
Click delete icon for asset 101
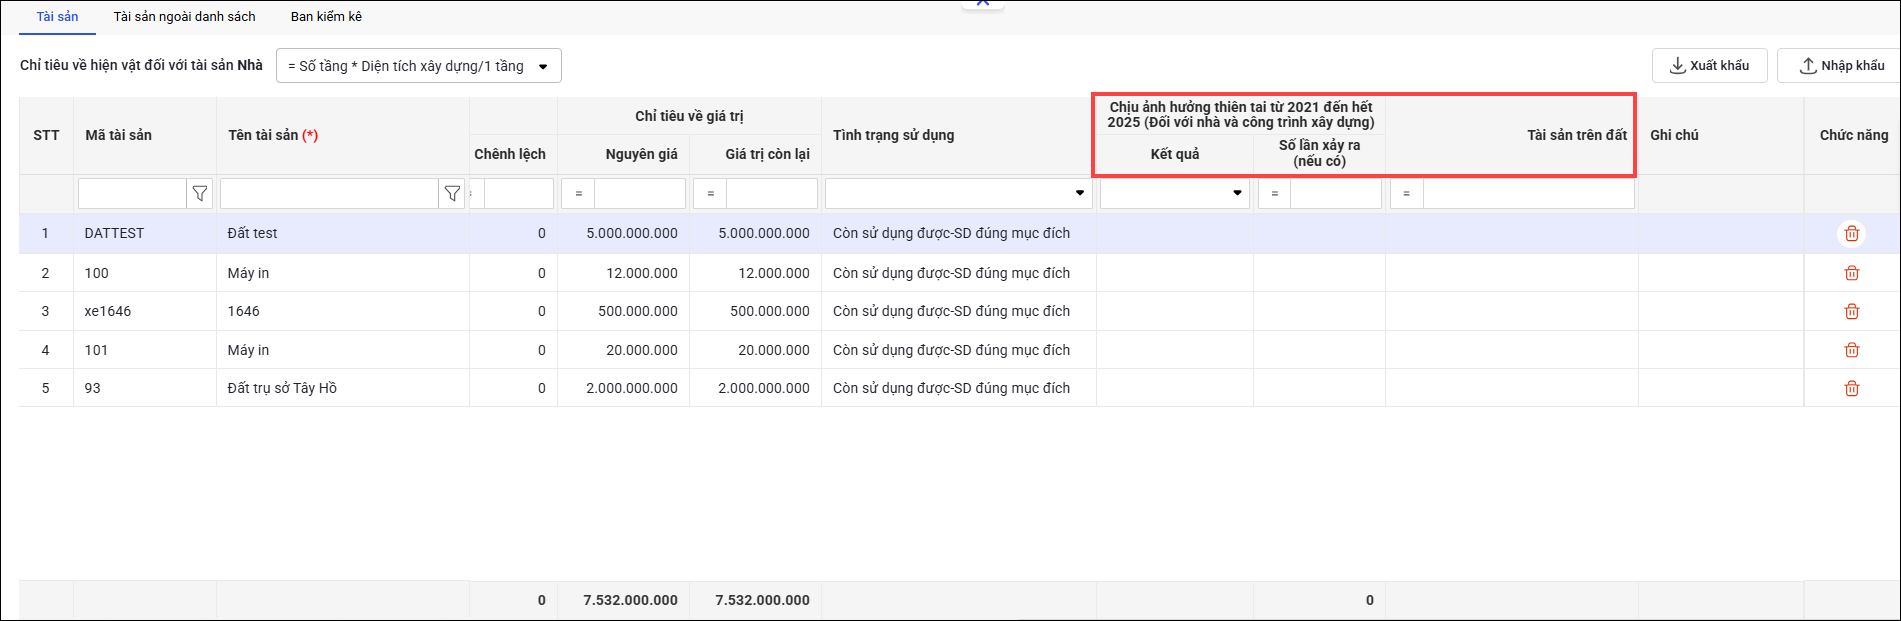1851,350
